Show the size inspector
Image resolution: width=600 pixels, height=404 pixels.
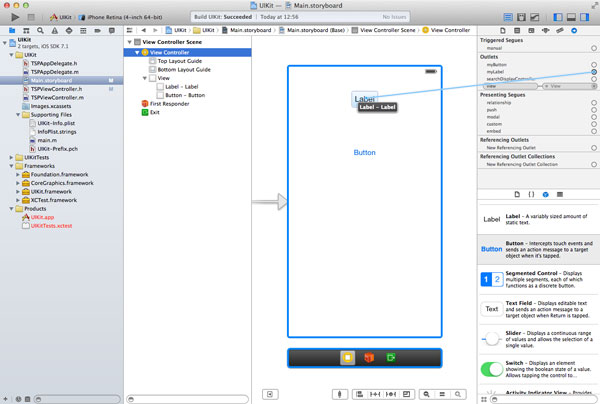(559, 31)
